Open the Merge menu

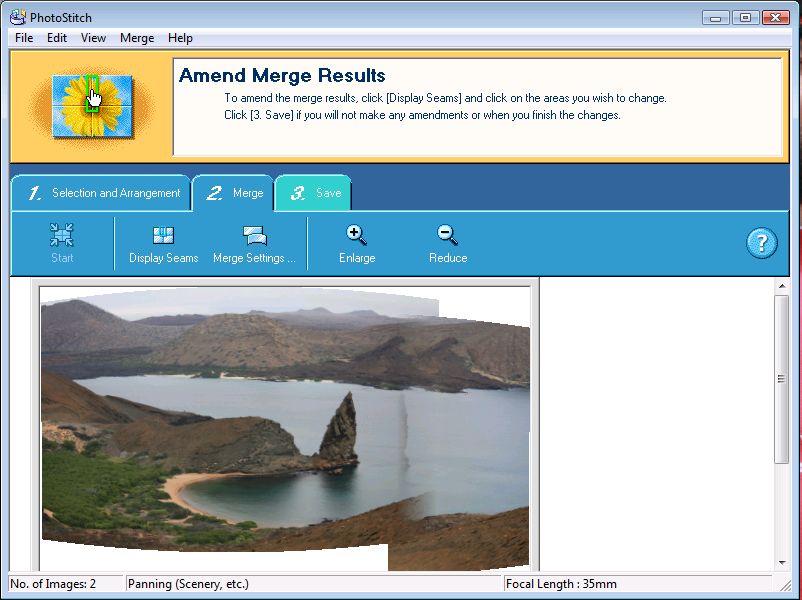pos(136,38)
